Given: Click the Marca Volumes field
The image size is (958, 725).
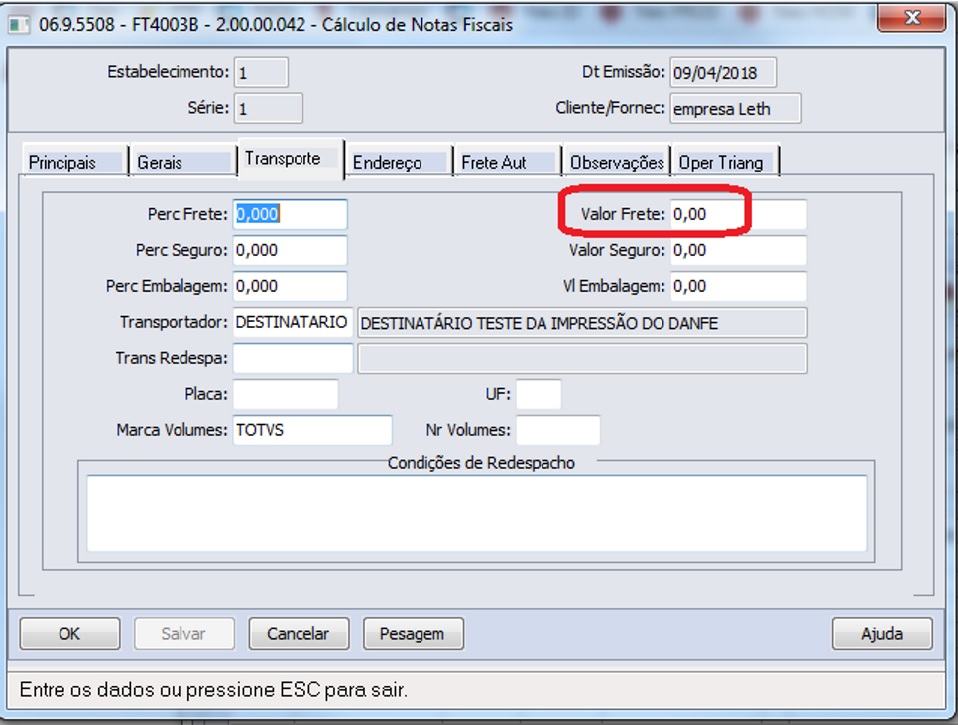Looking at the screenshot, I should (312, 430).
